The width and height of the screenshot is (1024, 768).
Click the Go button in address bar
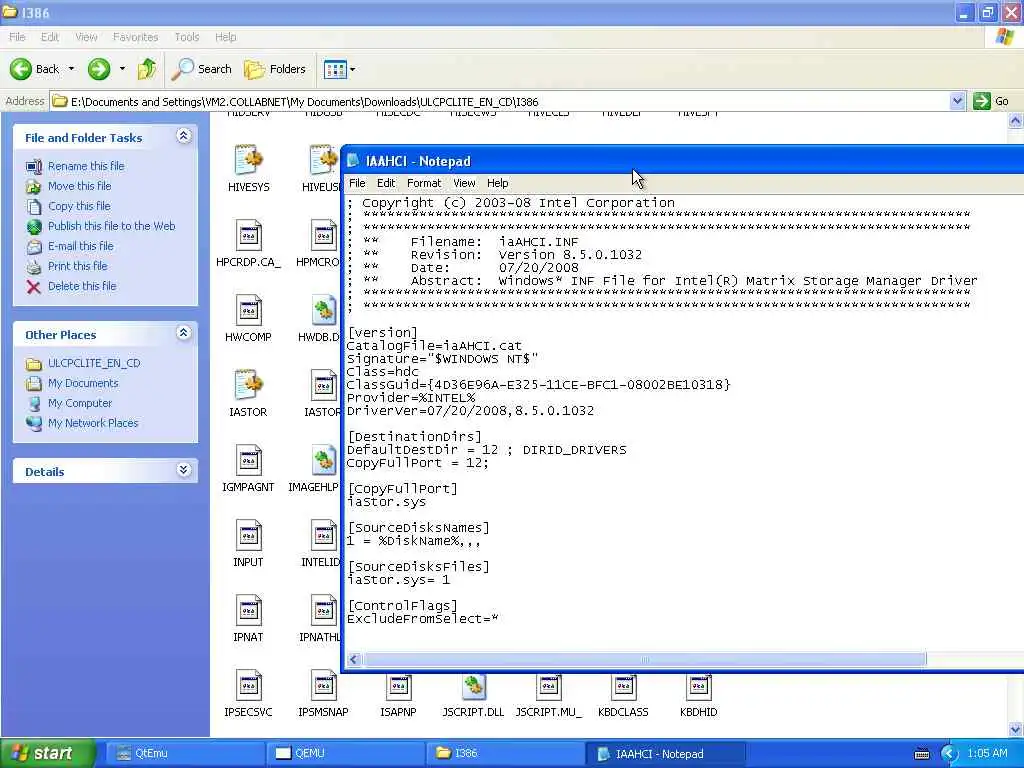click(x=991, y=101)
